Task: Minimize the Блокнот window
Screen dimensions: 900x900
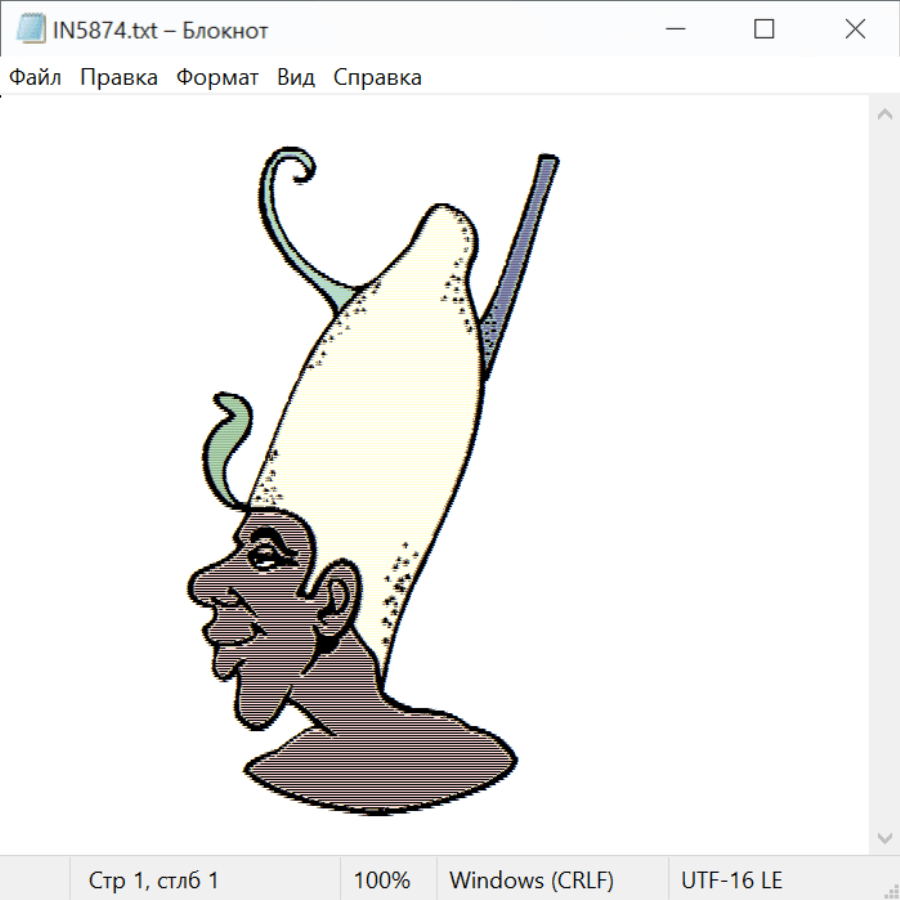Action: click(x=673, y=30)
